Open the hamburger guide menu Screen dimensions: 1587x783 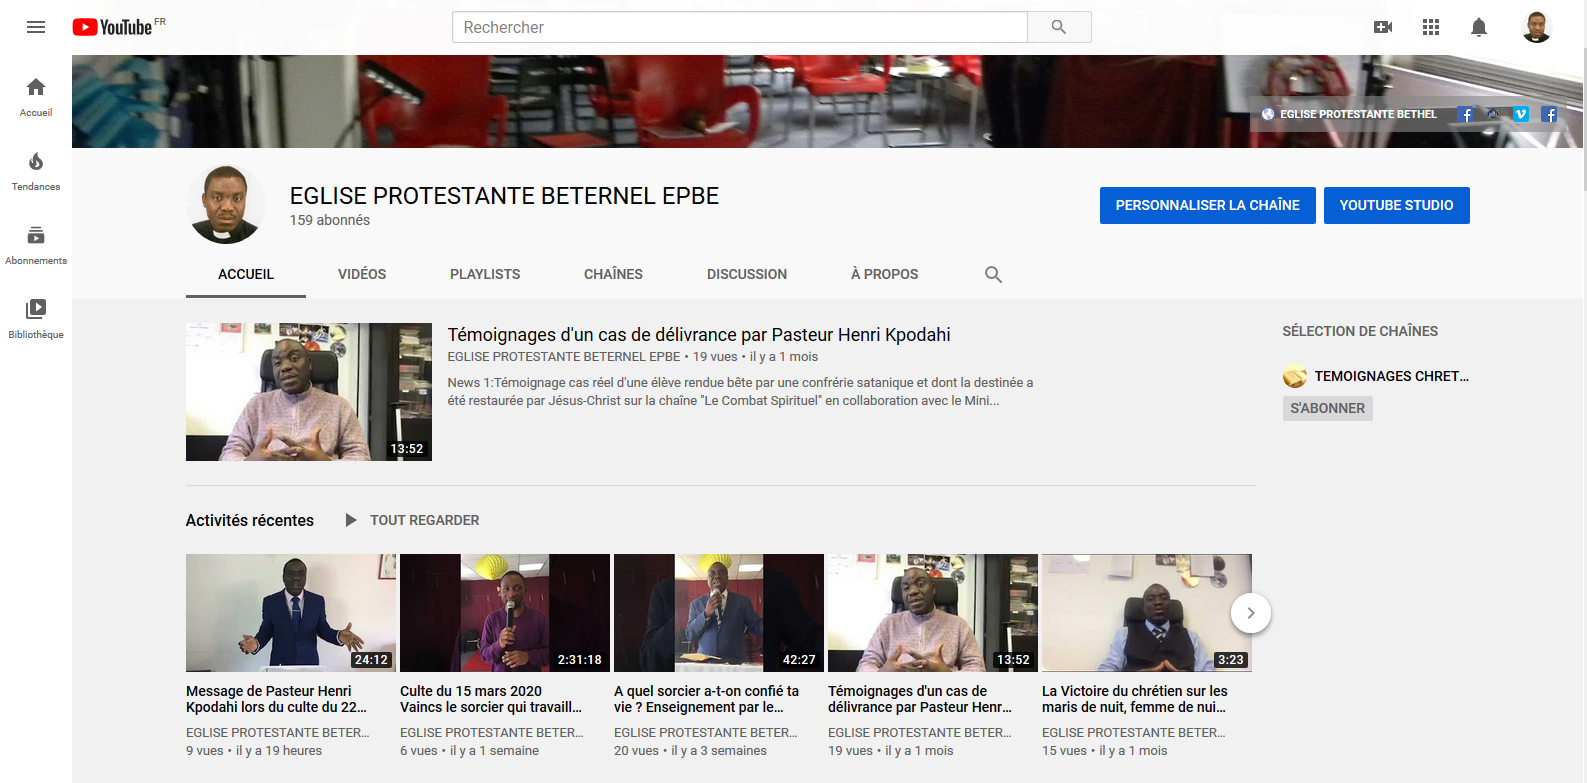point(36,27)
